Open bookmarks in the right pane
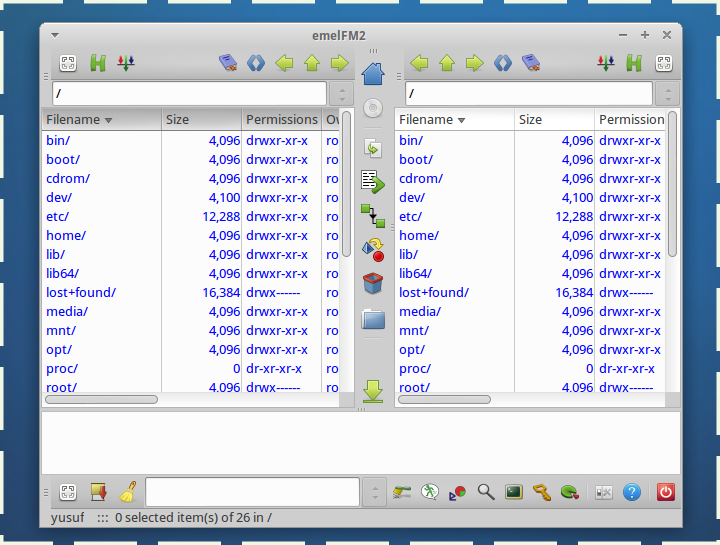This screenshot has height=545, width=720. (x=531, y=63)
